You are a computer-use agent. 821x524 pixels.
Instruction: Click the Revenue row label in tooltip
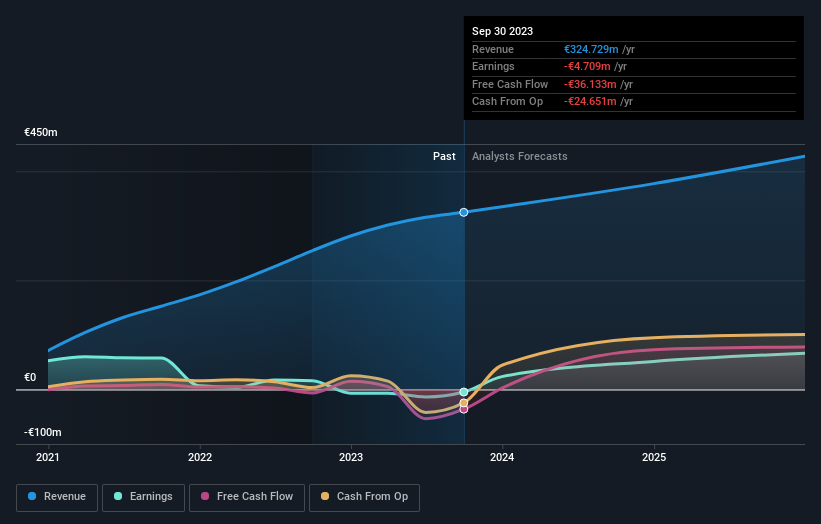click(x=493, y=49)
